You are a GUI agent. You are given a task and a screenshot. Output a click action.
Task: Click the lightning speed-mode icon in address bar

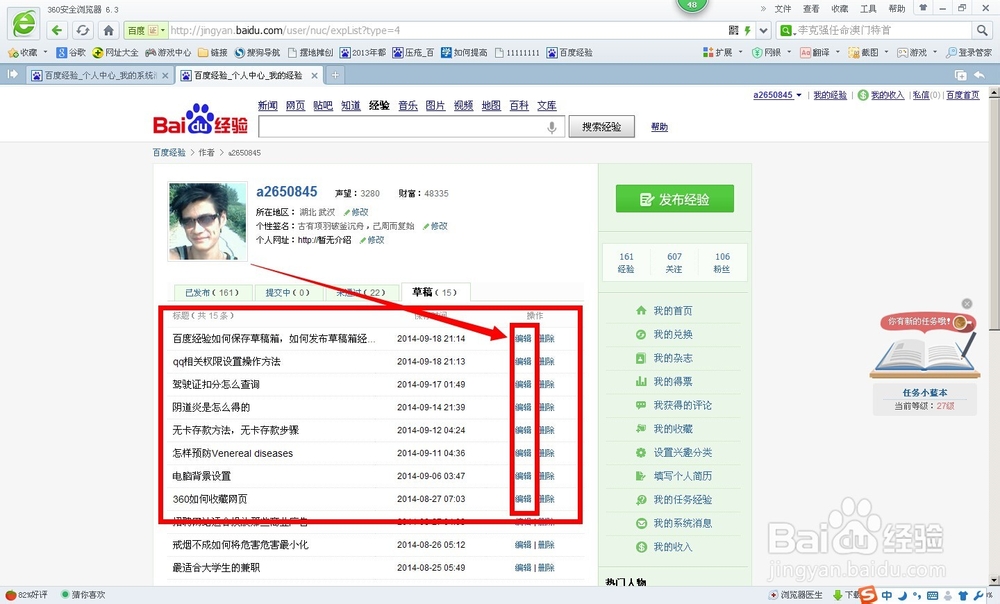pyautogui.click(x=747, y=30)
